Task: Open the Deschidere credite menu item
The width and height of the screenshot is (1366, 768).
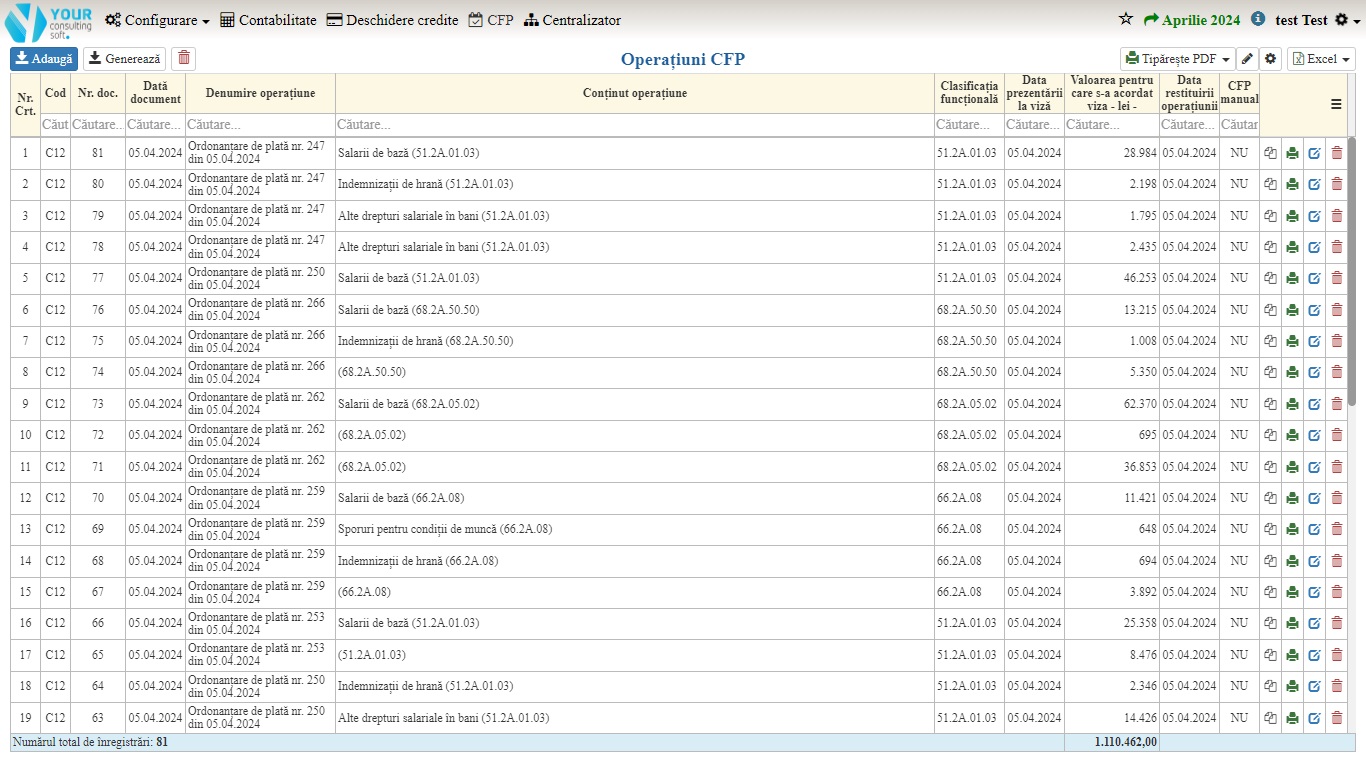Action: 392,20
